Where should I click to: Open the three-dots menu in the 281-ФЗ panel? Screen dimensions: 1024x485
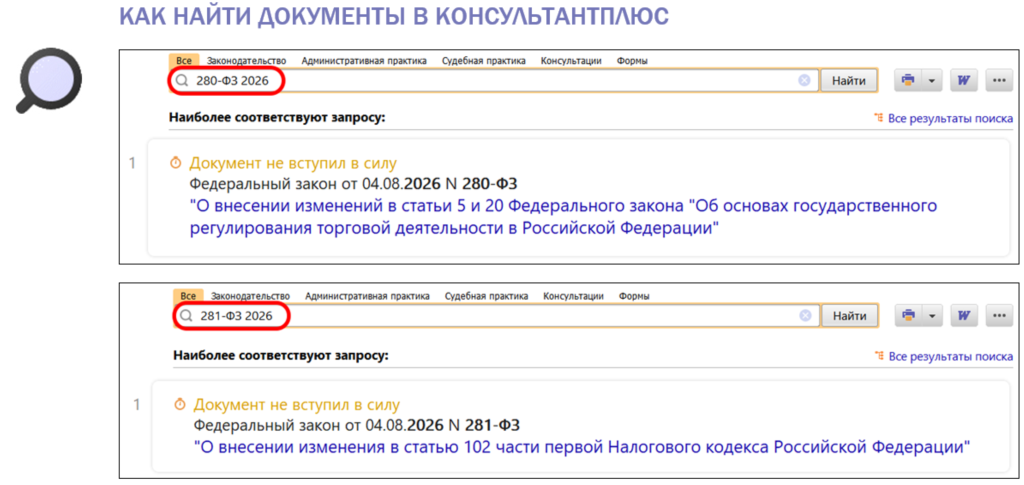pos(999,316)
